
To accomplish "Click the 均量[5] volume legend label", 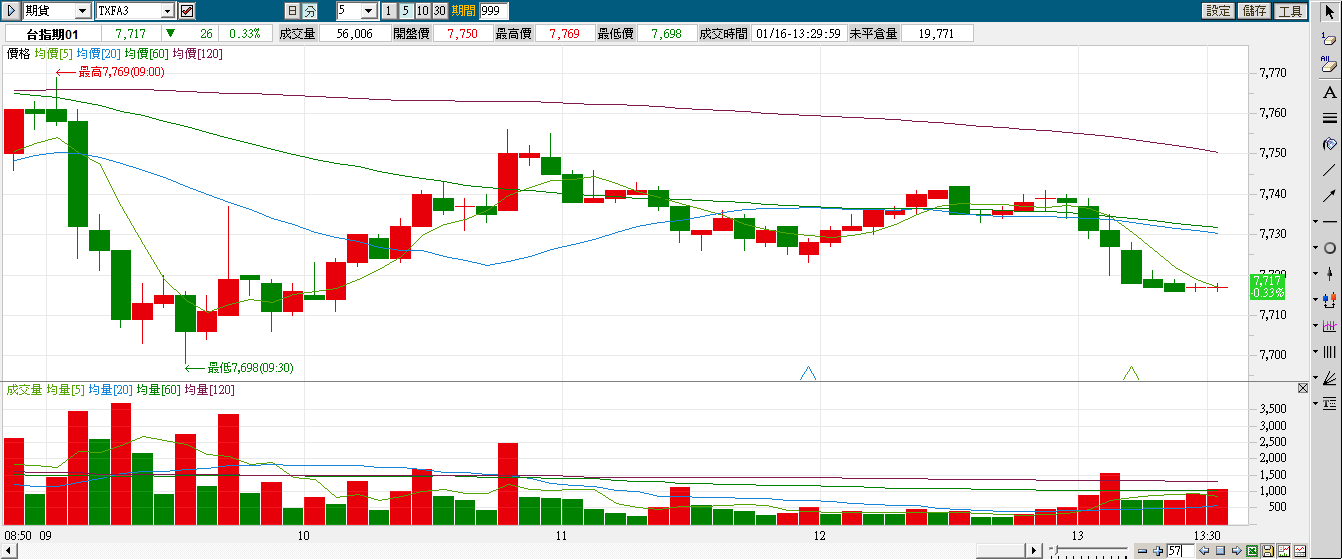I will (x=65, y=390).
